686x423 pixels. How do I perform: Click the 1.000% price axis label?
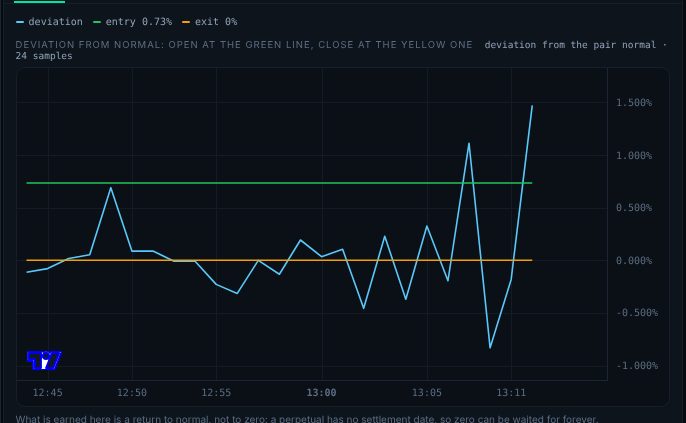[634, 156]
